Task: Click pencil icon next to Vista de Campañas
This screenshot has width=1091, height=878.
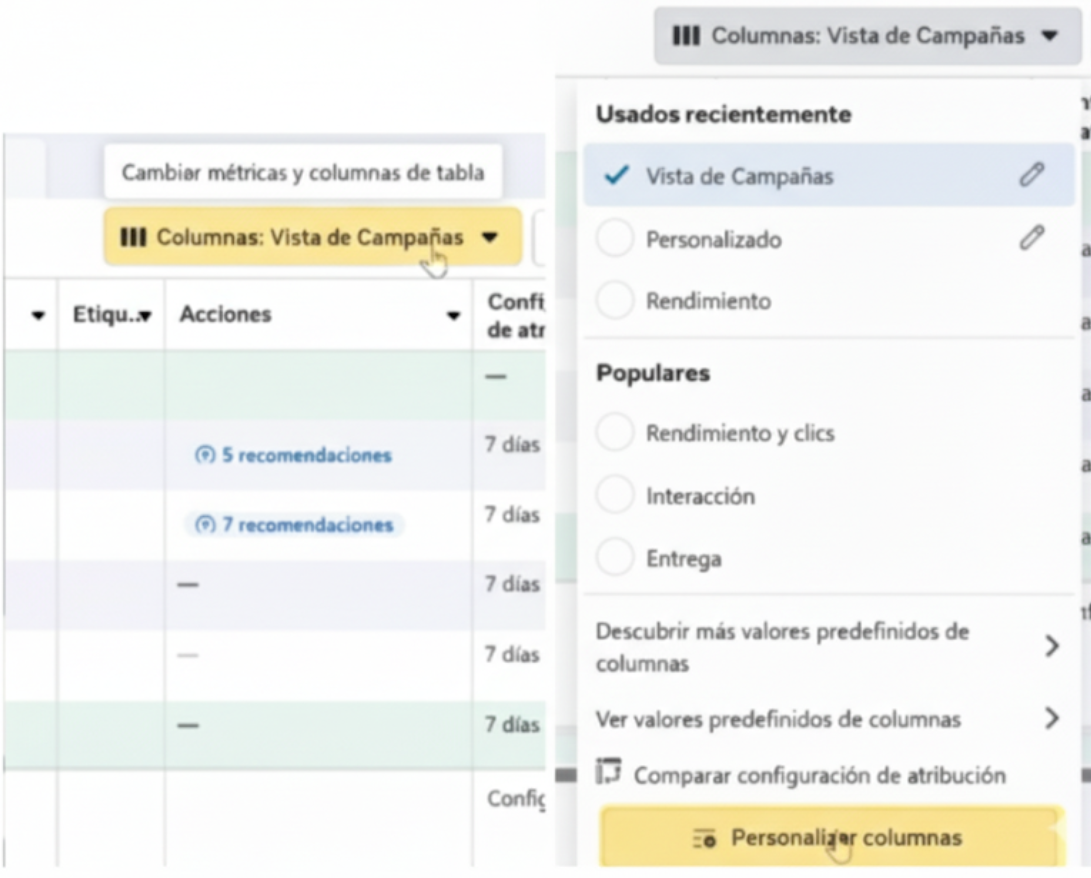Action: click(1031, 175)
